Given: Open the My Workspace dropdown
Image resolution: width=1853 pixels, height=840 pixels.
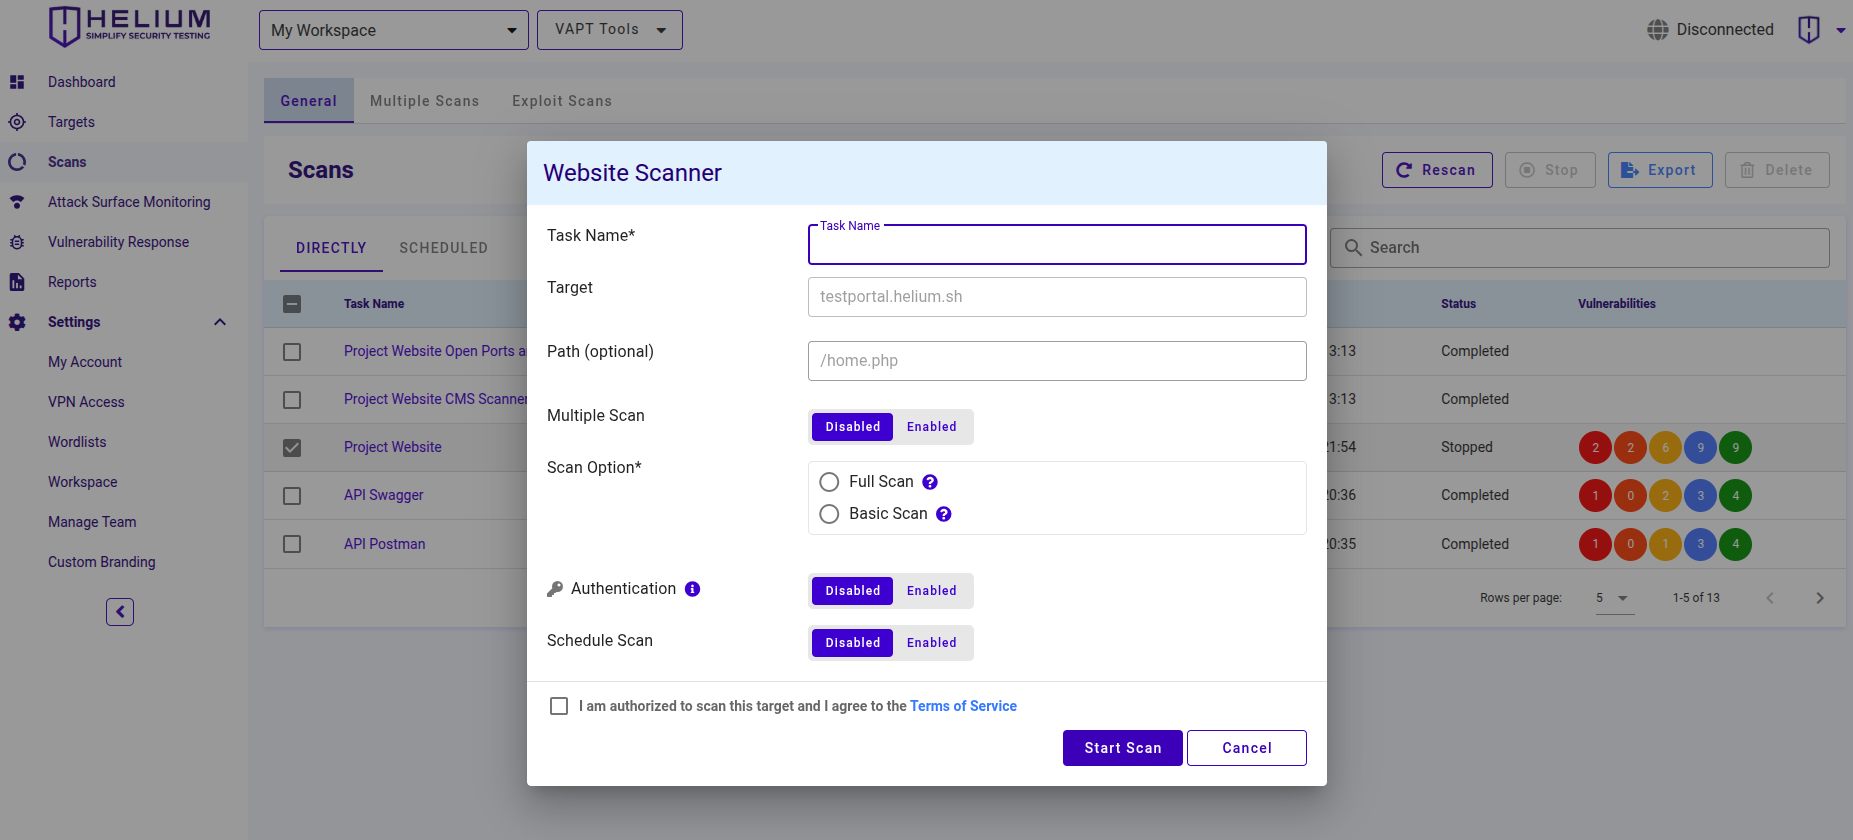Looking at the screenshot, I should click(x=393, y=30).
